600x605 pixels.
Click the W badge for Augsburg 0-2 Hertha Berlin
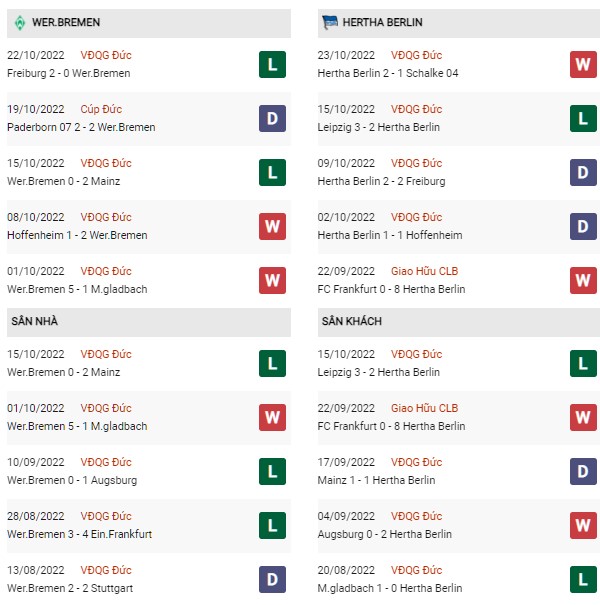(583, 526)
